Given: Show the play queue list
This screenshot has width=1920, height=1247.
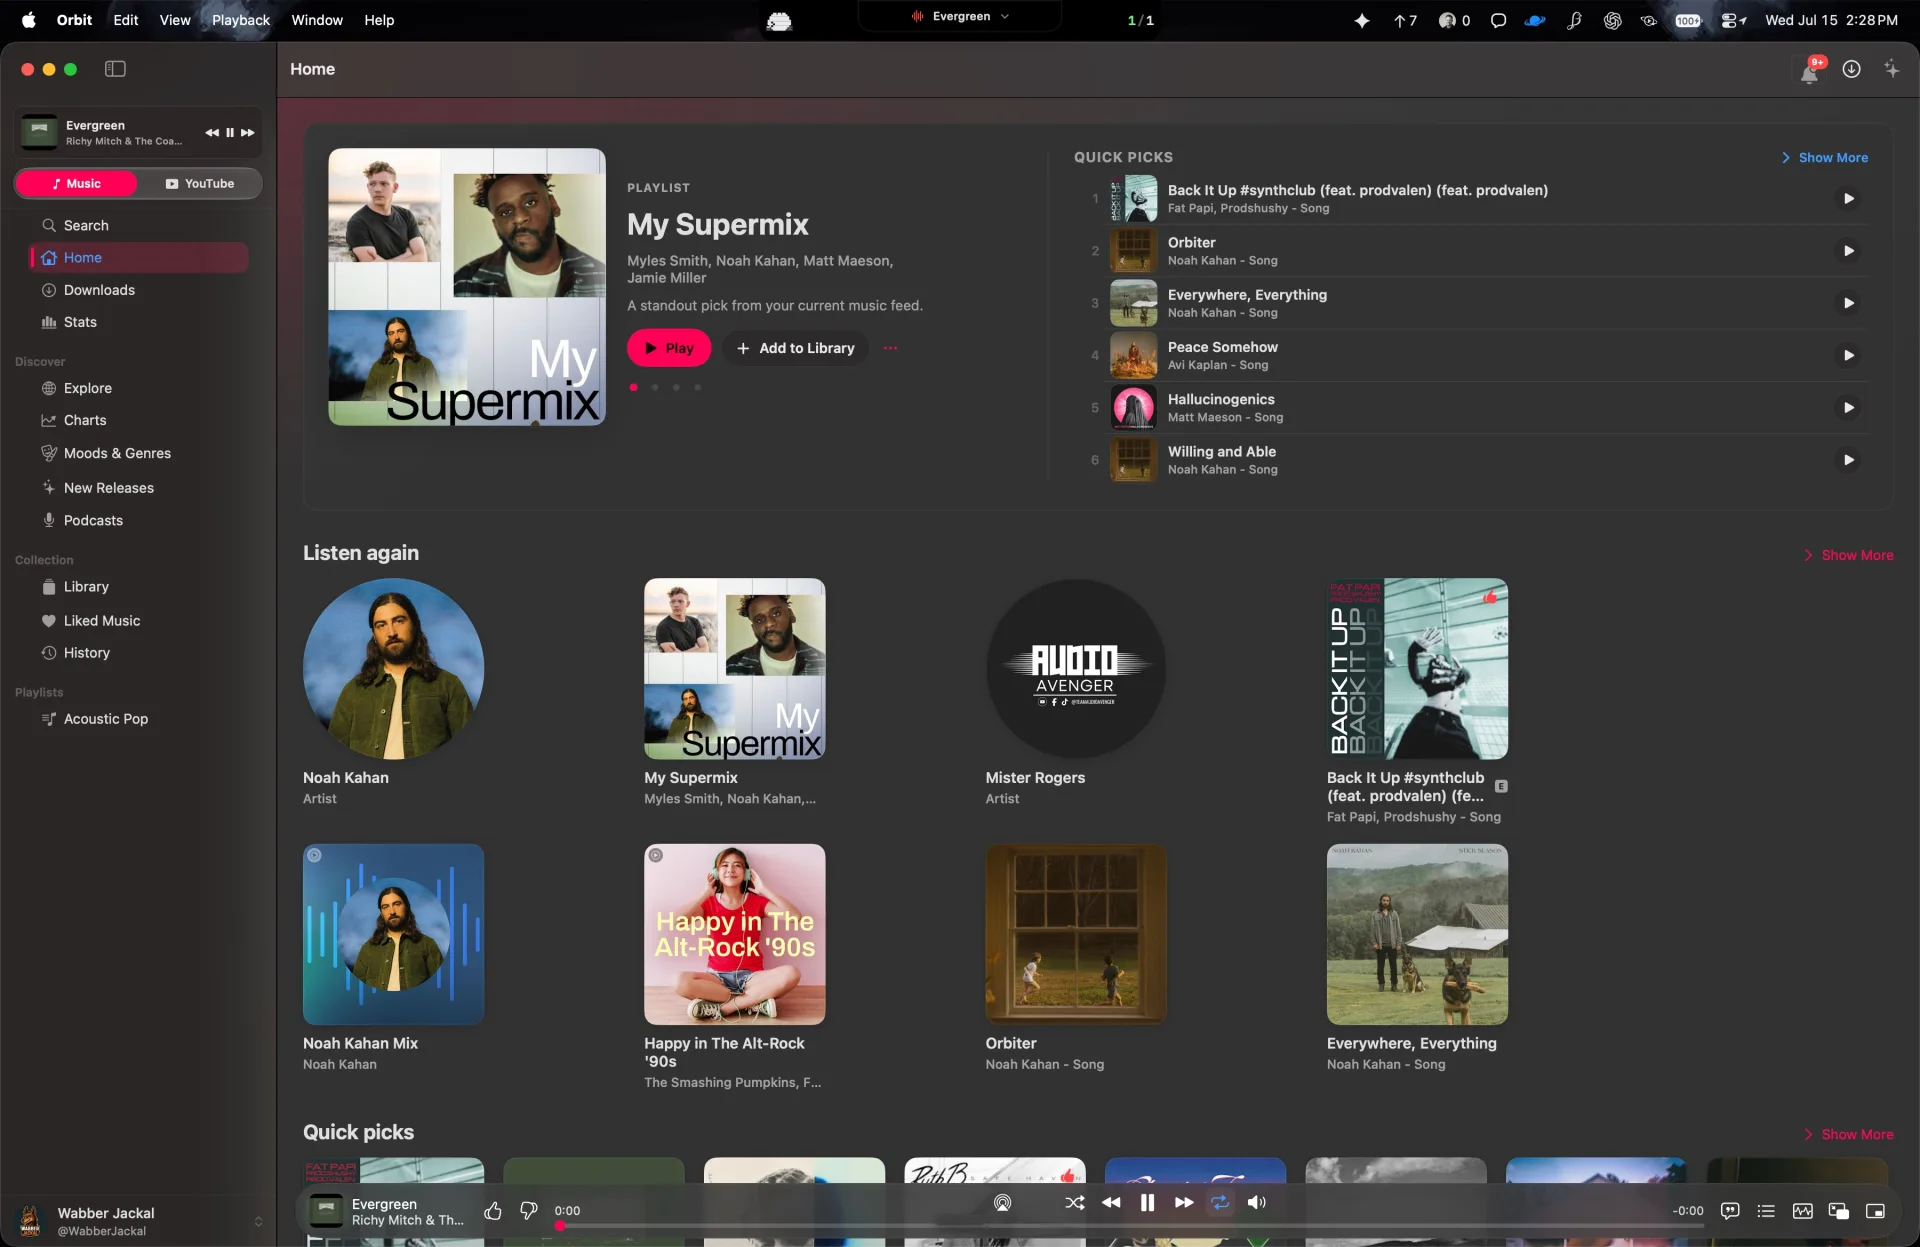Looking at the screenshot, I should click(x=1766, y=1211).
